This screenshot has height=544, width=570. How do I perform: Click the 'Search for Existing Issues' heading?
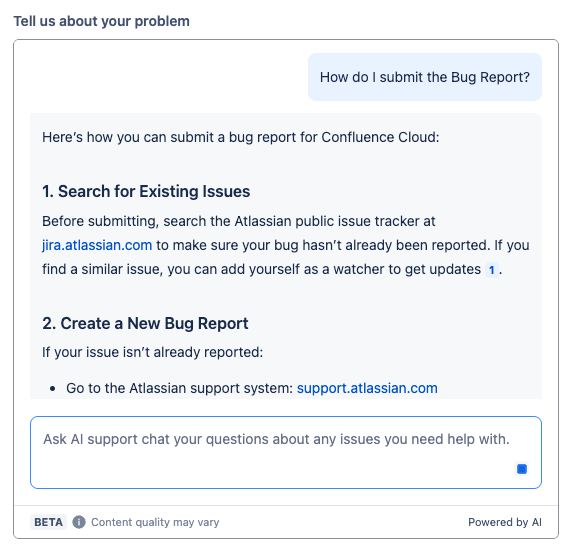click(146, 191)
